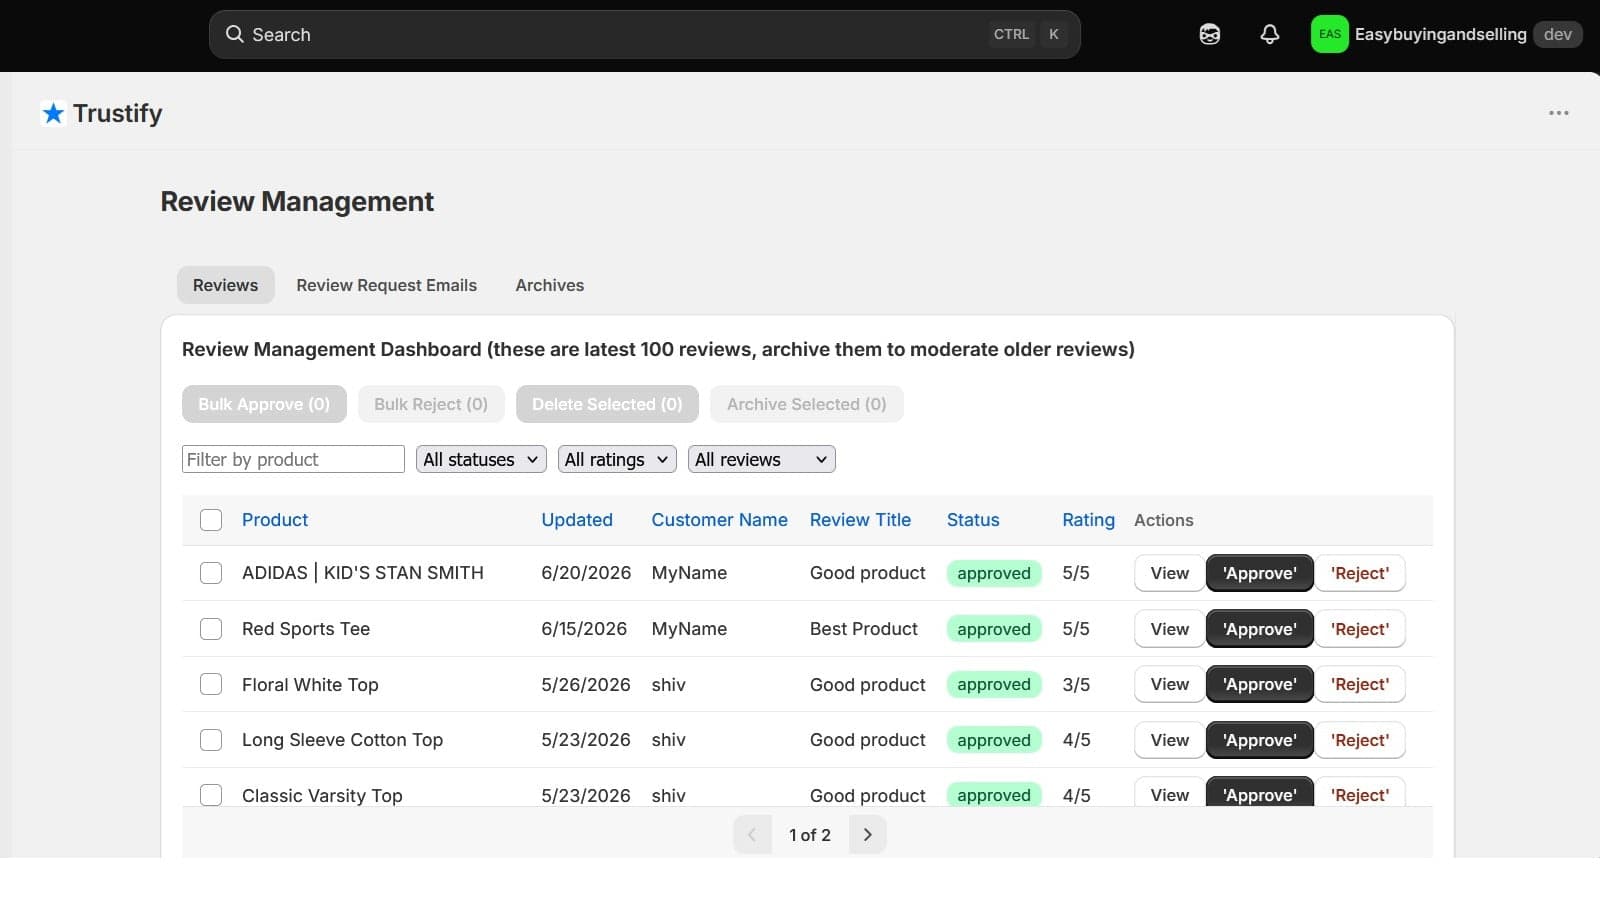Open the sidekick assistant icon in the top bar
This screenshot has width=1600, height=900.
click(x=1209, y=34)
